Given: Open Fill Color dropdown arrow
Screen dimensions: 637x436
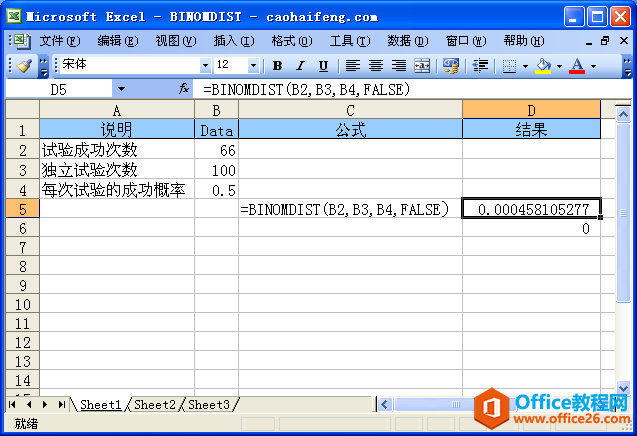Looking at the screenshot, I should pyautogui.click(x=559, y=66).
